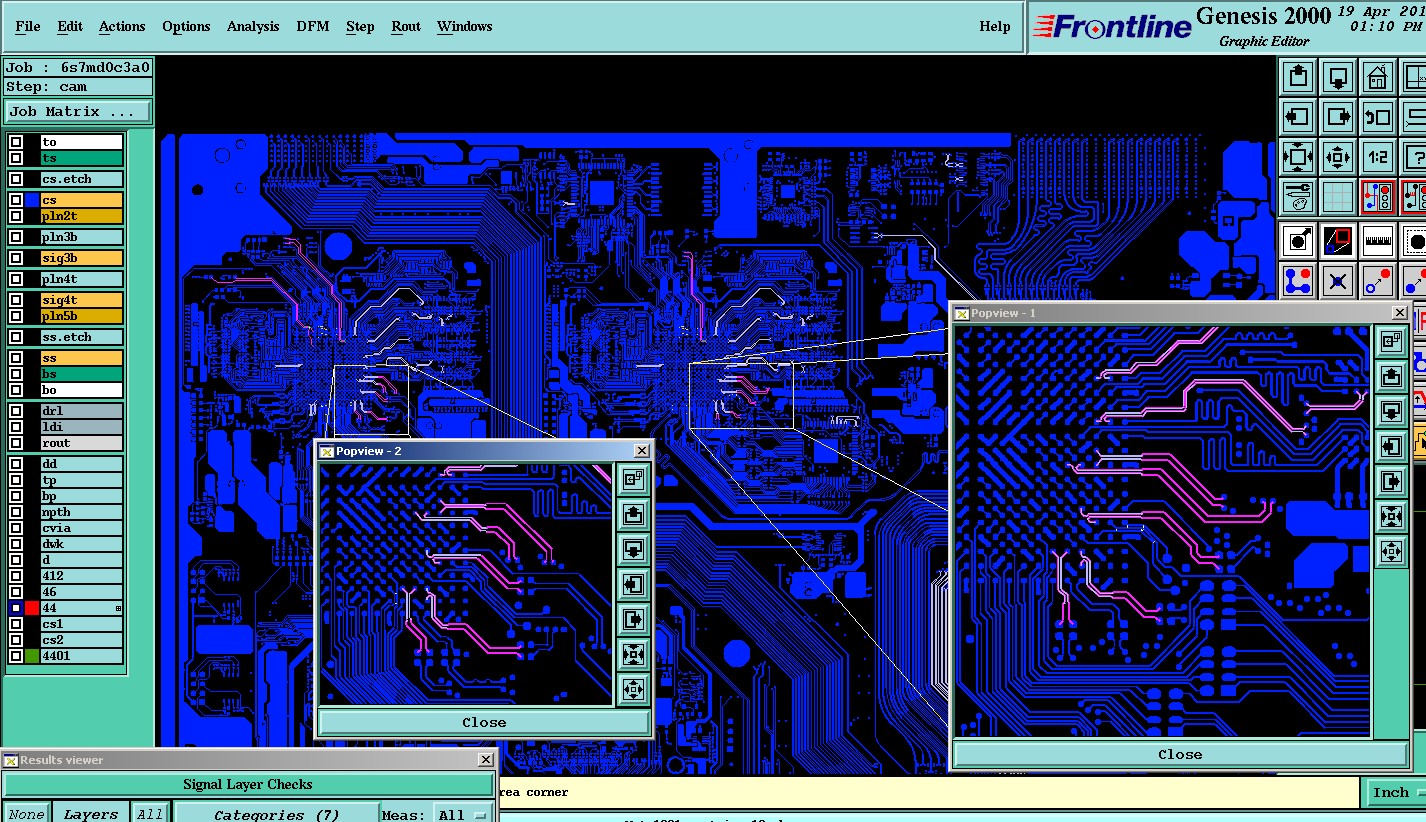Toggle the checkbox for layer 'pln4t'
Image resolution: width=1426 pixels, height=822 pixels.
[x=16, y=279]
